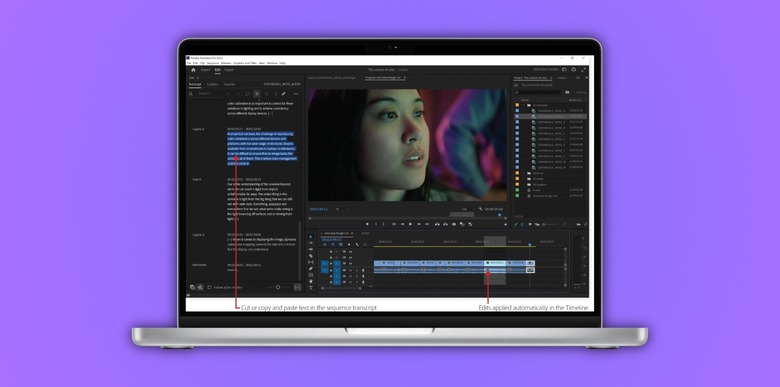This screenshot has width=780, height=387.
Task: Open Interview Rough Cut sequence in Project
Action: coord(545,196)
